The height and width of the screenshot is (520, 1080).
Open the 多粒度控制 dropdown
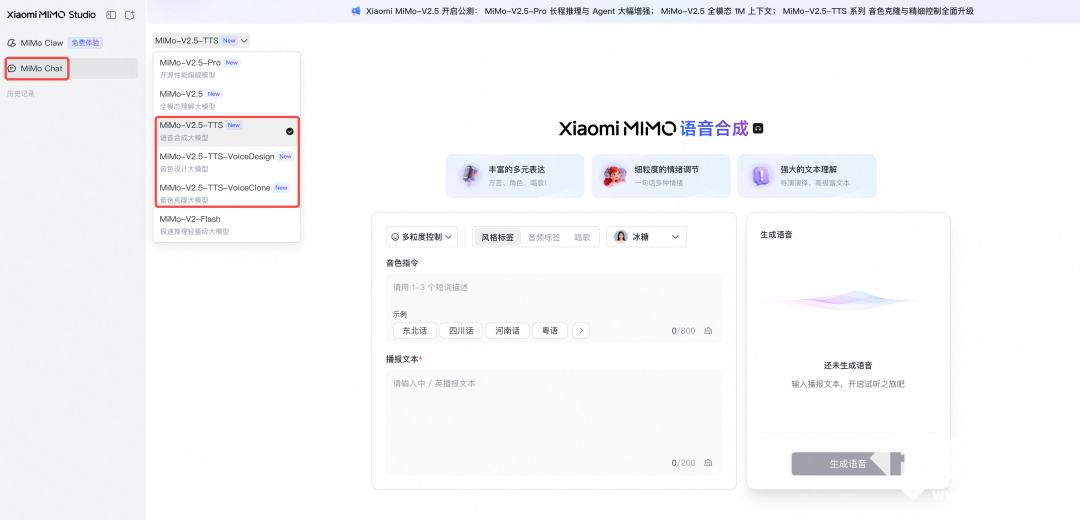[x=422, y=237]
